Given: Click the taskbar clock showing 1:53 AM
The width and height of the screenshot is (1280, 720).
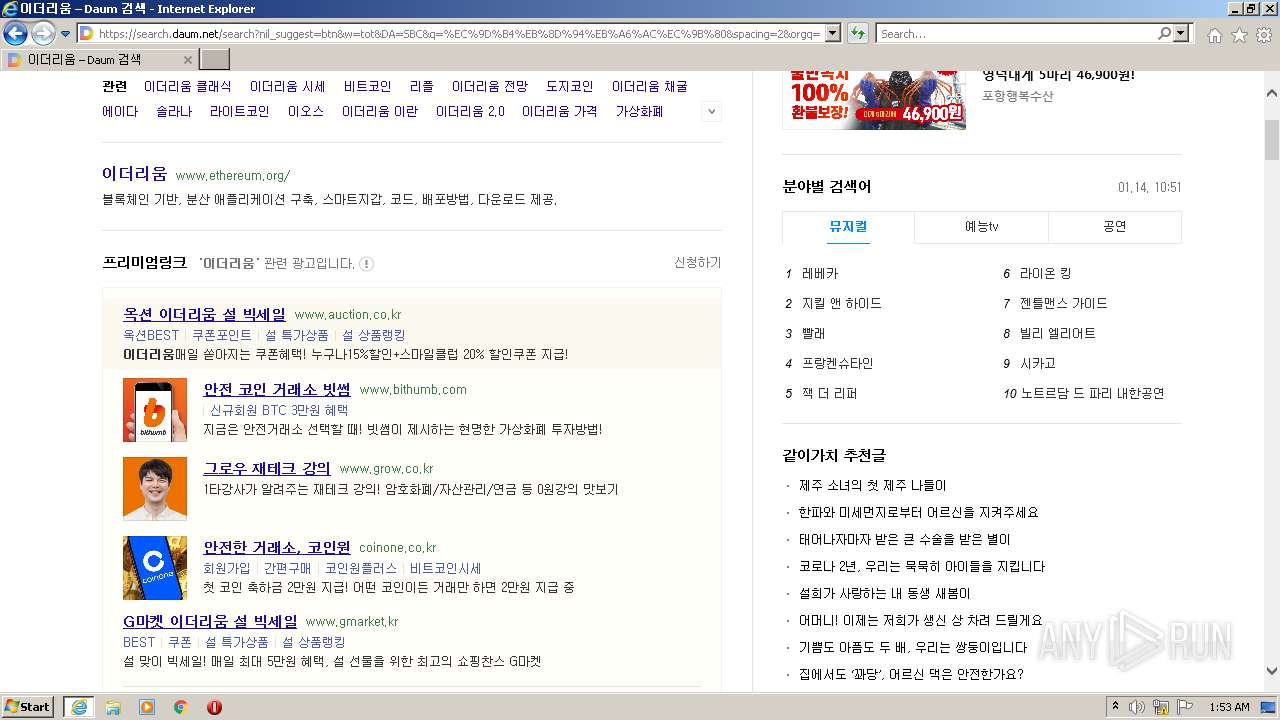Looking at the screenshot, I should point(1229,707).
